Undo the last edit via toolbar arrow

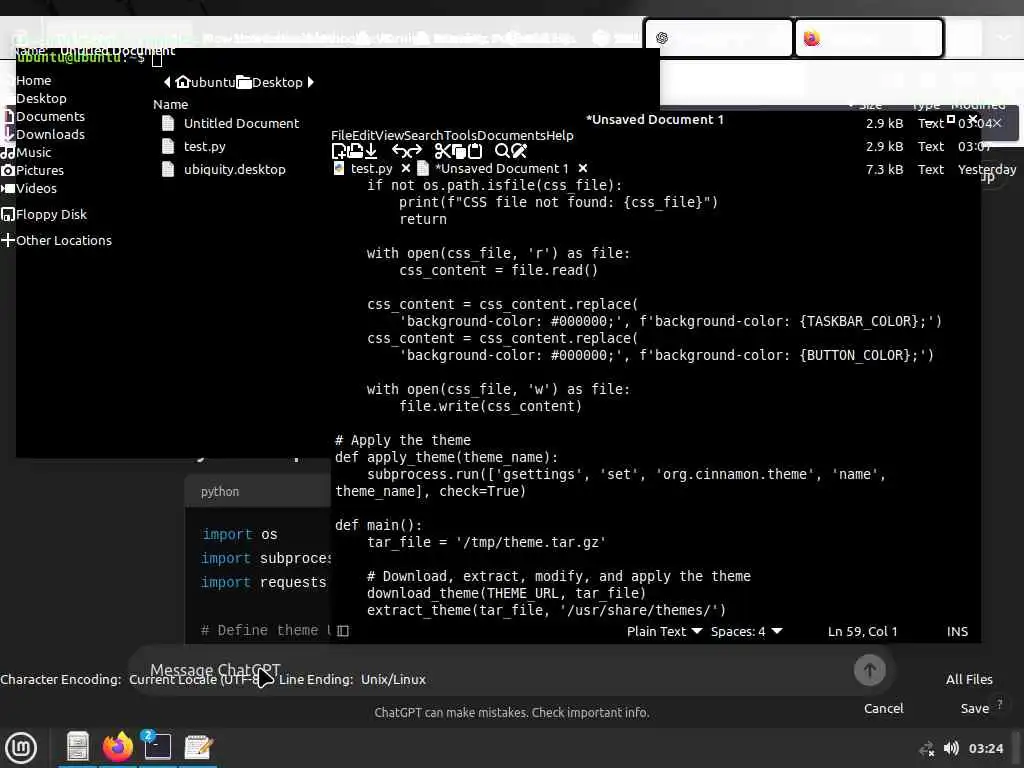pos(398,152)
